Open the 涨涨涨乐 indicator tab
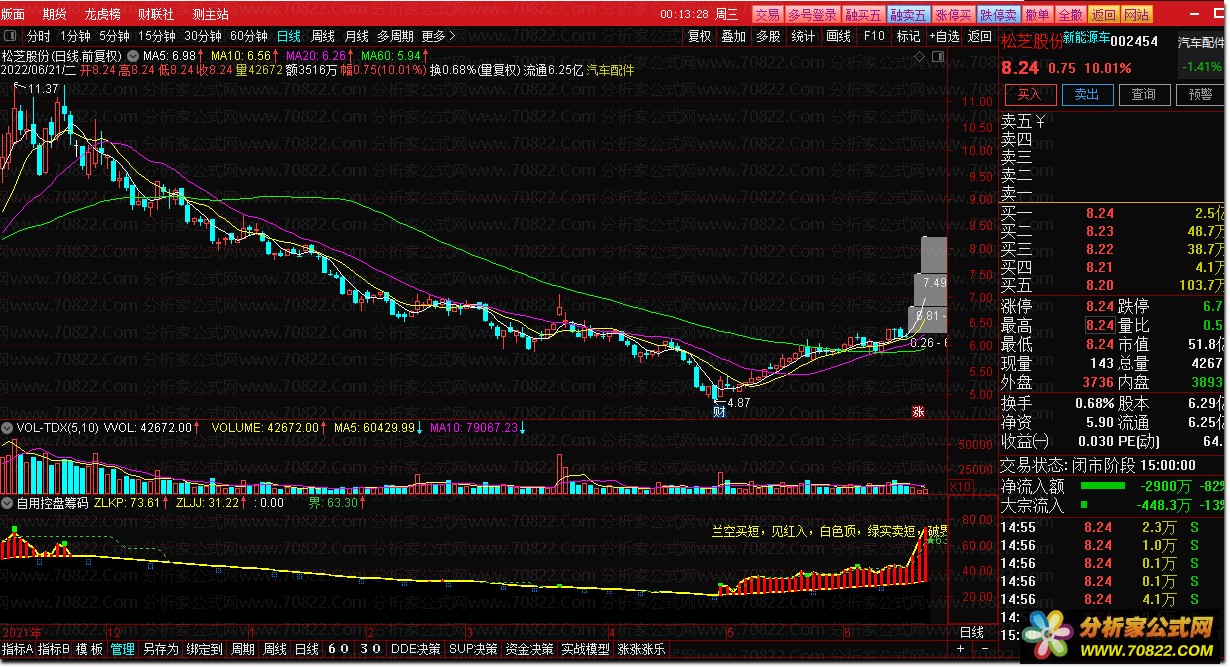The height and width of the screenshot is (667, 1230). pos(642,650)
